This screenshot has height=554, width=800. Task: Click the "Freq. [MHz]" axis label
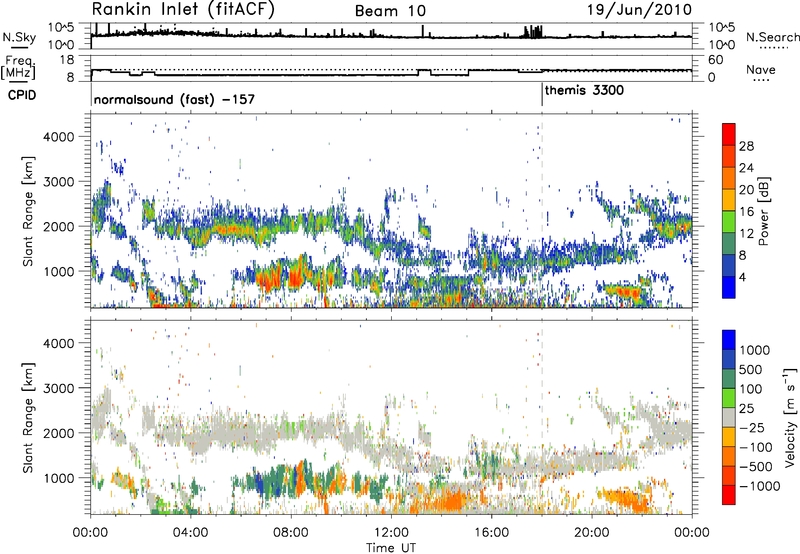tap(19, 68)
